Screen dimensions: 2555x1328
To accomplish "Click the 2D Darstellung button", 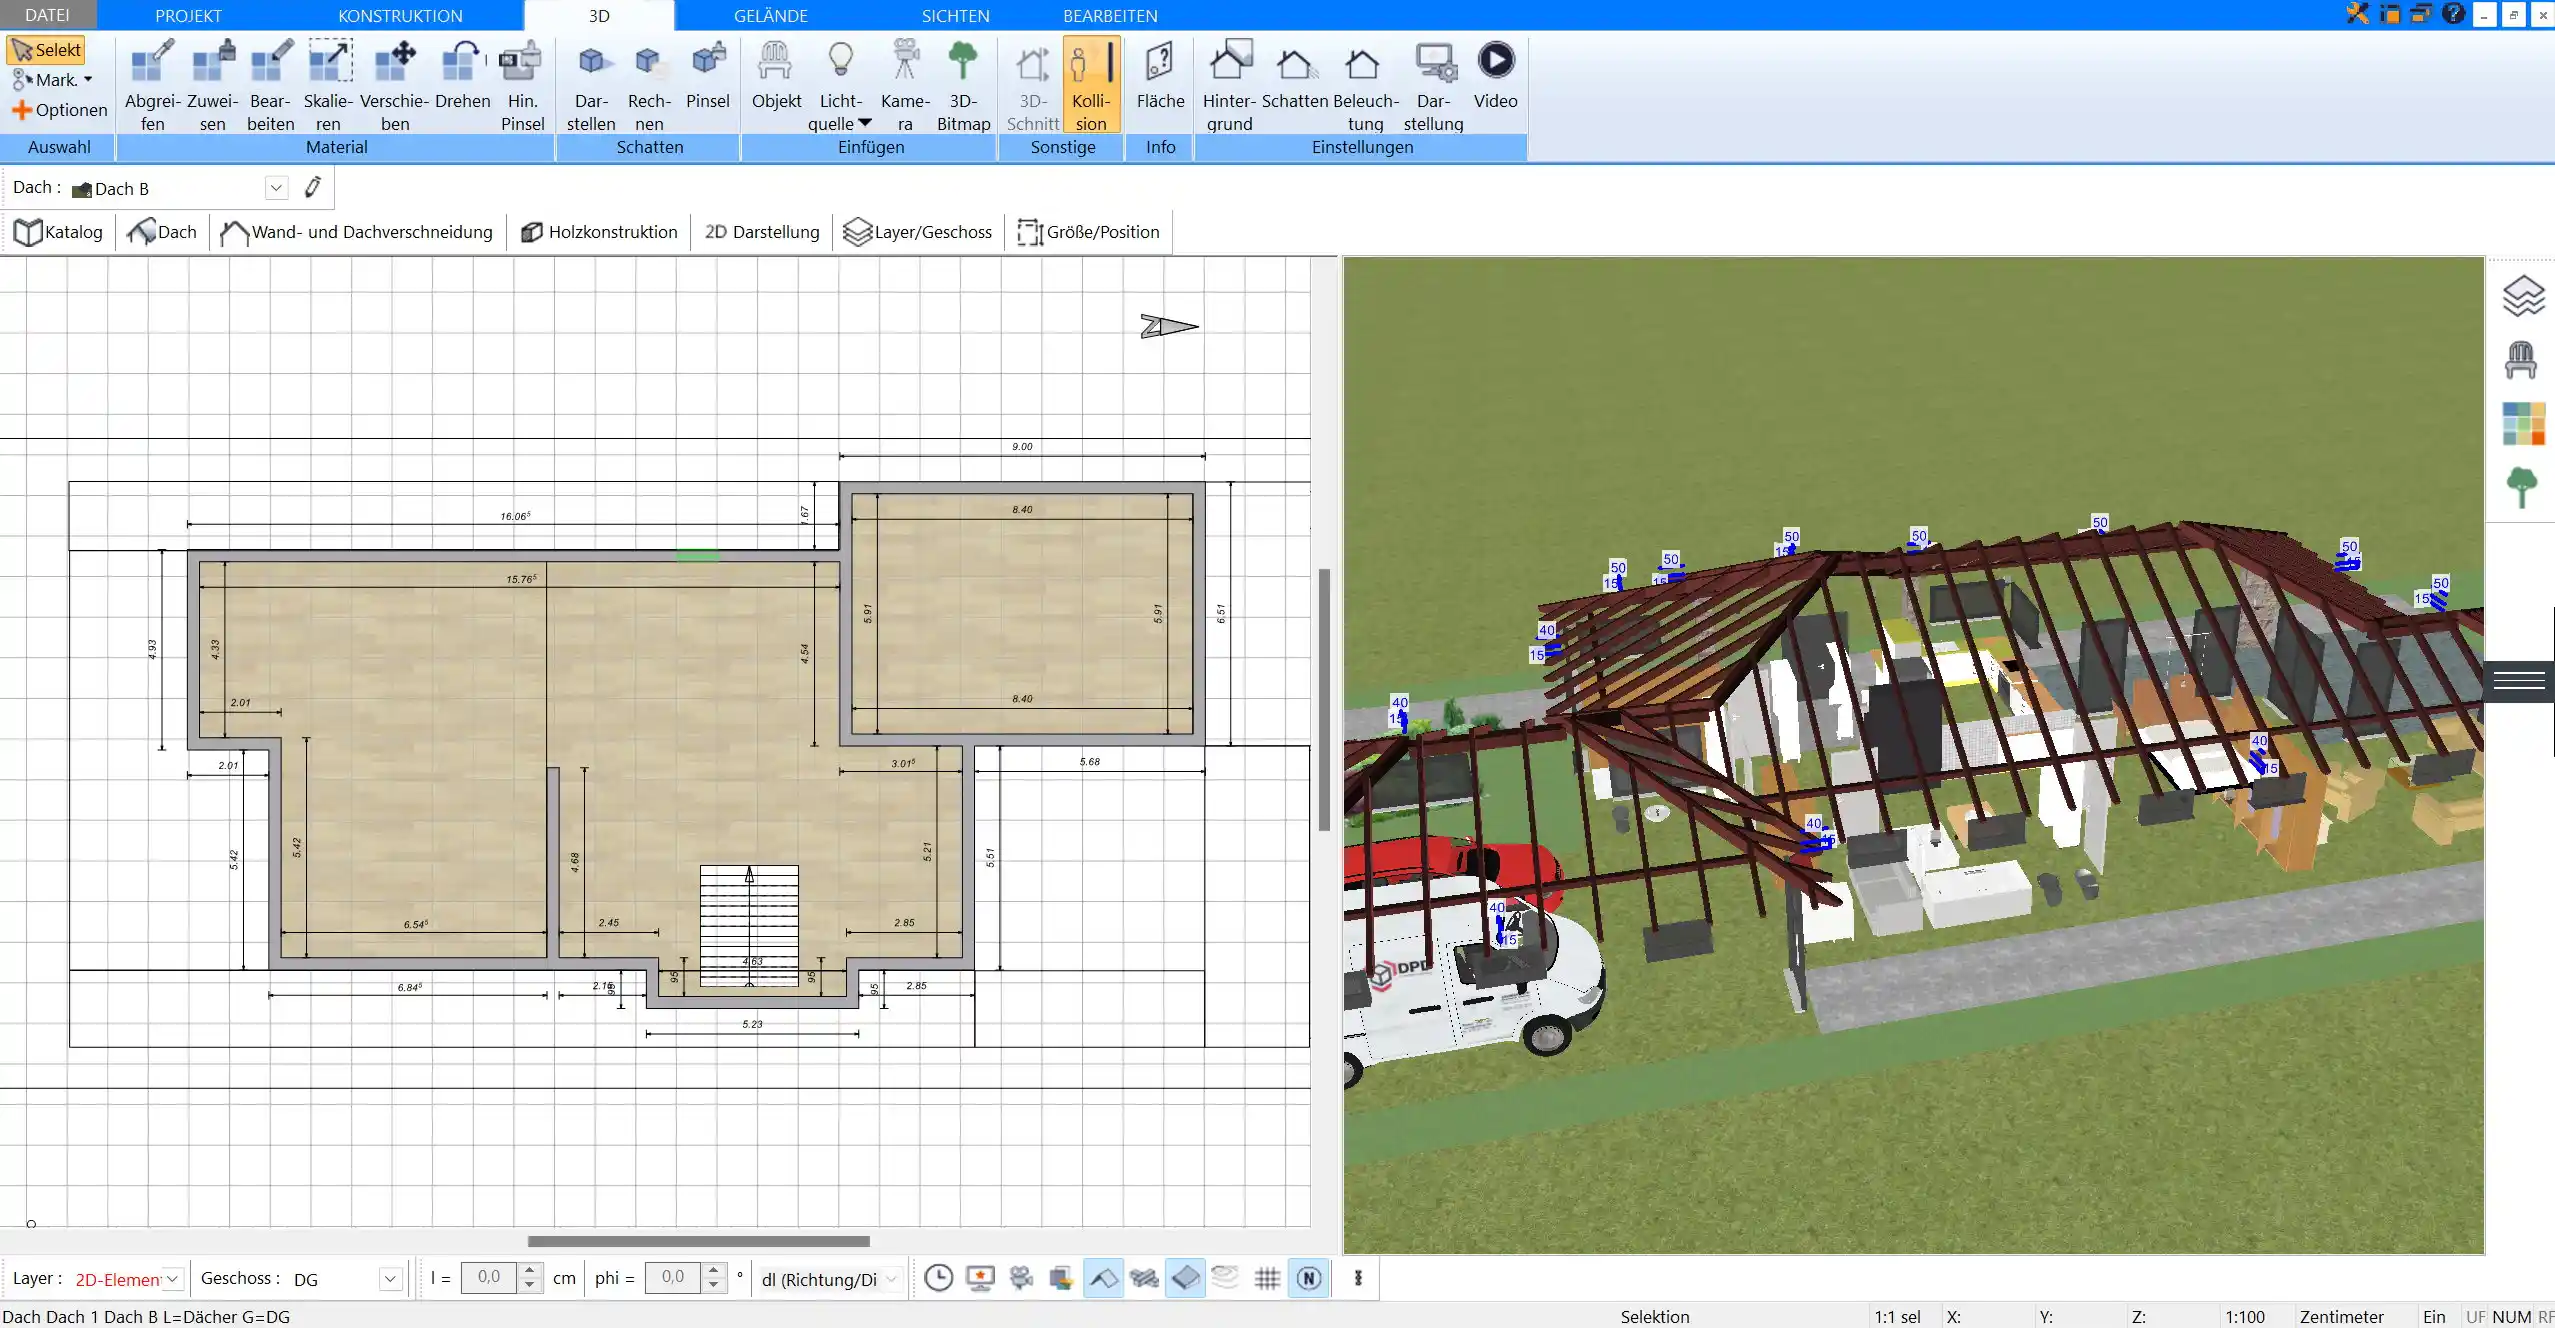I will [762, 232].
